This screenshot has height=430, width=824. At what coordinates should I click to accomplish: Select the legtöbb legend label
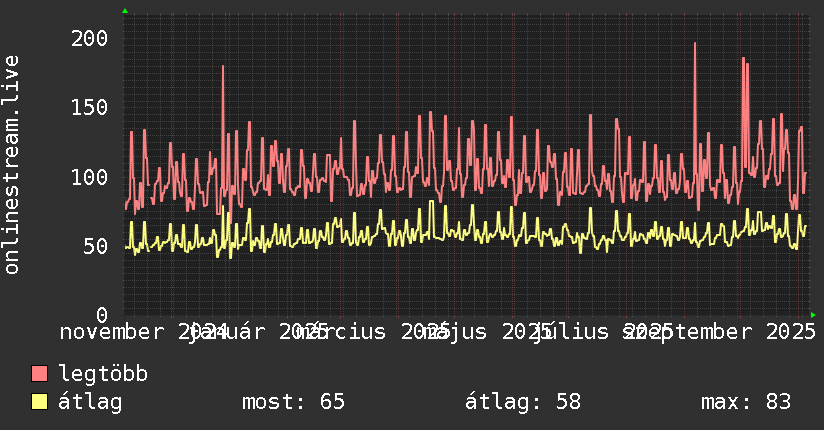click(103, 373)
